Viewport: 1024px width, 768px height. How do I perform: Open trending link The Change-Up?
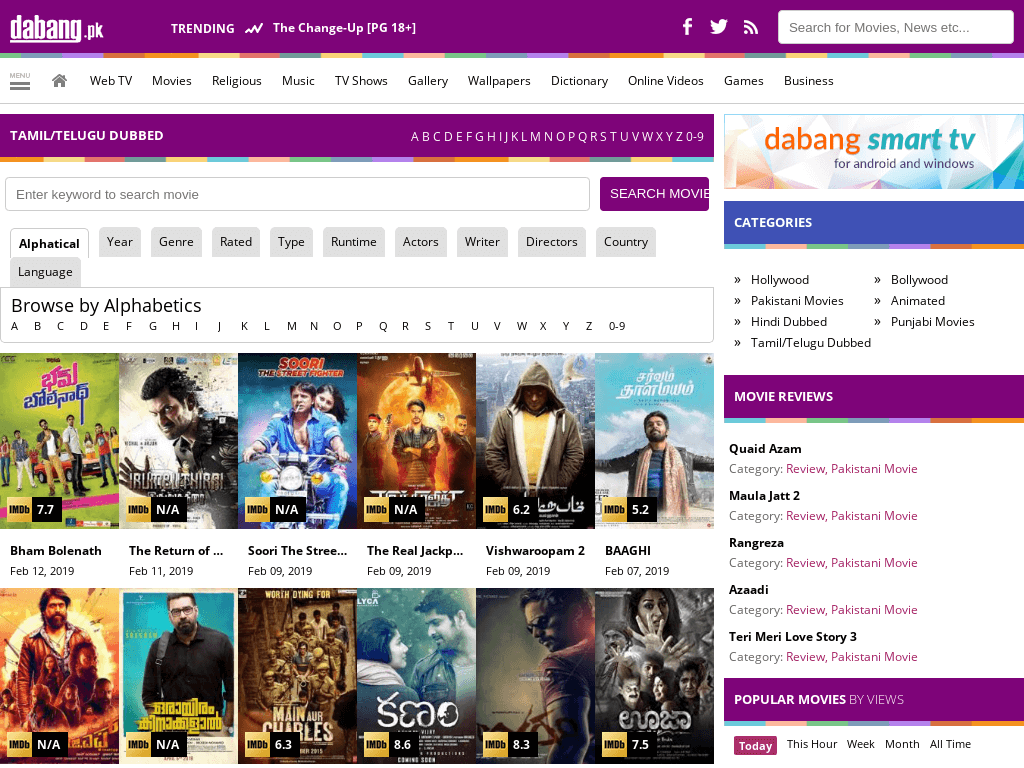click(344, 27)
